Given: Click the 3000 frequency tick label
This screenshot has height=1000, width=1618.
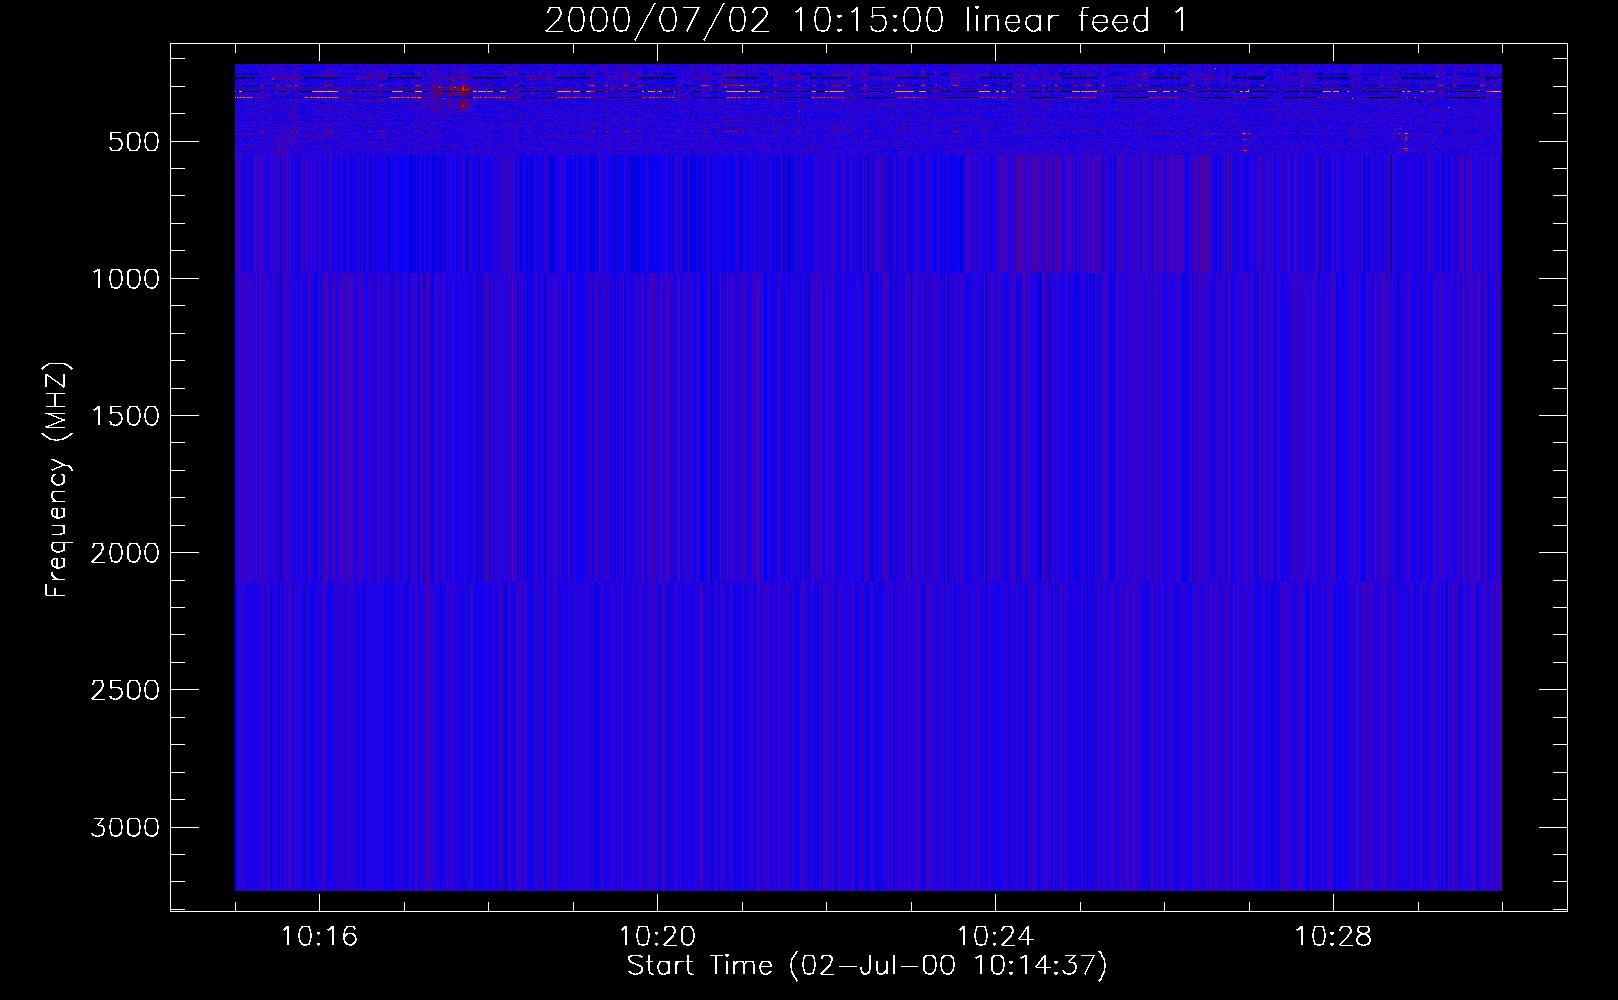Looking at the screenshot, I should pos(125,828).
